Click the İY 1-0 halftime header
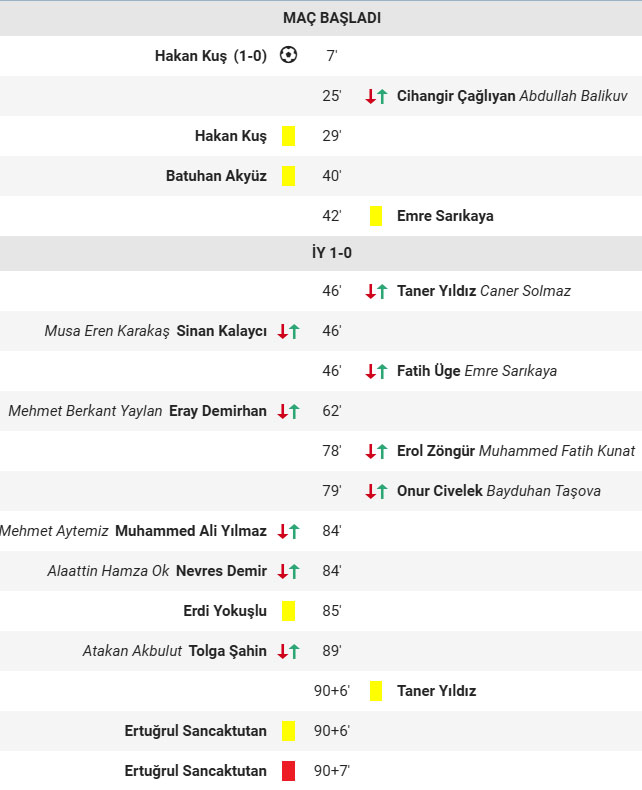 point(321,254)
